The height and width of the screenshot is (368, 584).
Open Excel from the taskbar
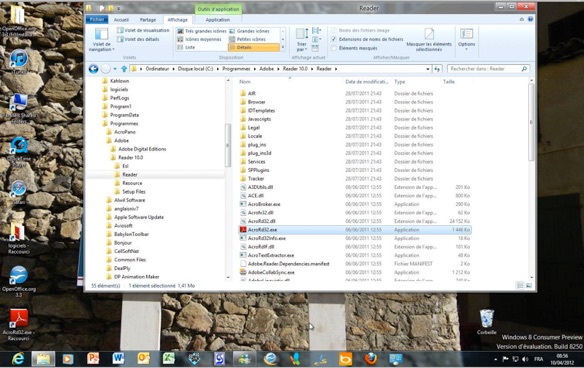click(169, 359)
